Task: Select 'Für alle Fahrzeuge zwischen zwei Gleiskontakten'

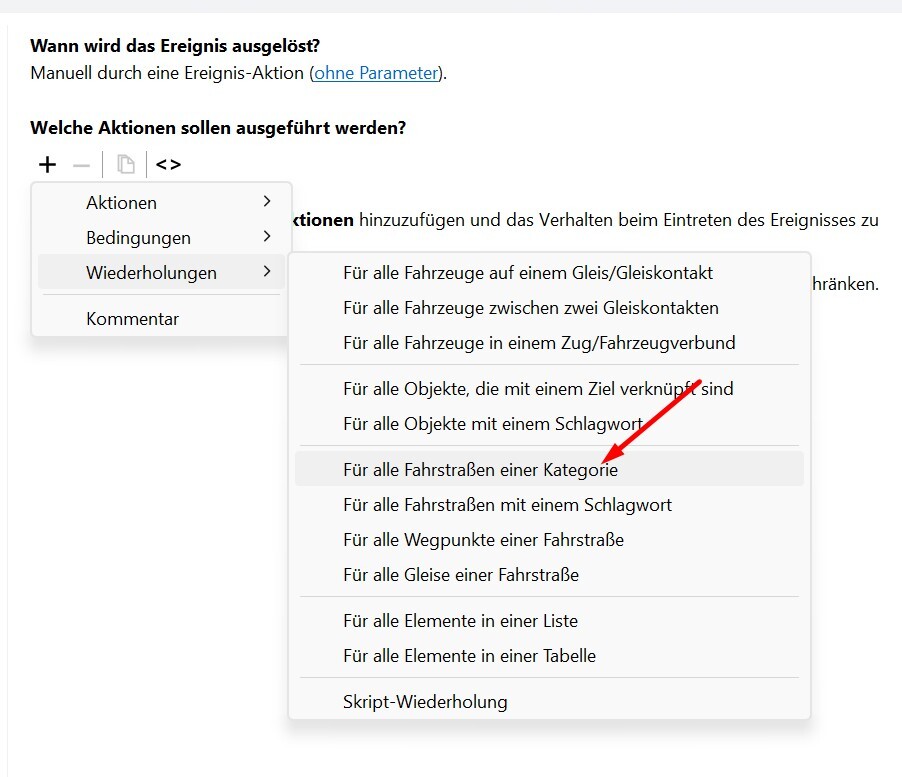Action: coord(530,307)
